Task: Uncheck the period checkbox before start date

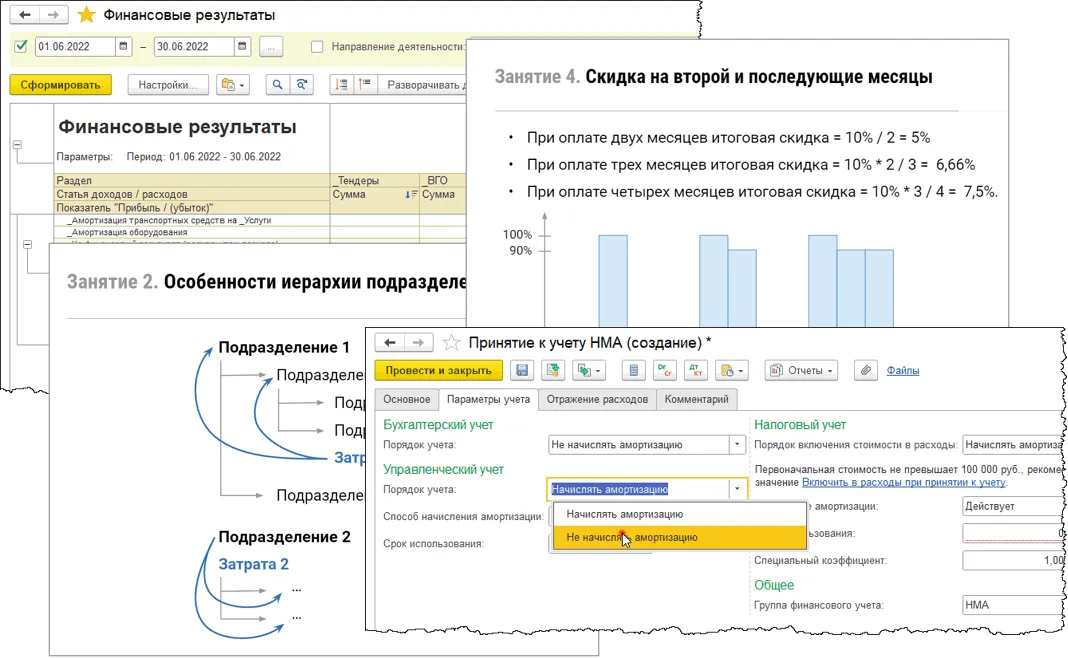Action: click(22, 46)
